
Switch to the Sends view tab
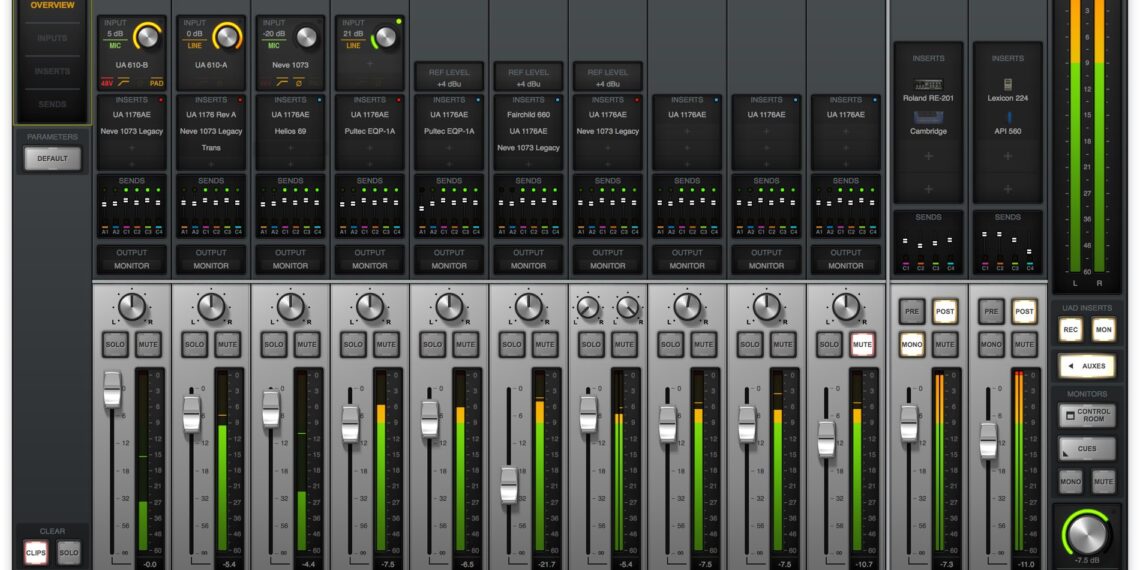click(x=52, y=104)
